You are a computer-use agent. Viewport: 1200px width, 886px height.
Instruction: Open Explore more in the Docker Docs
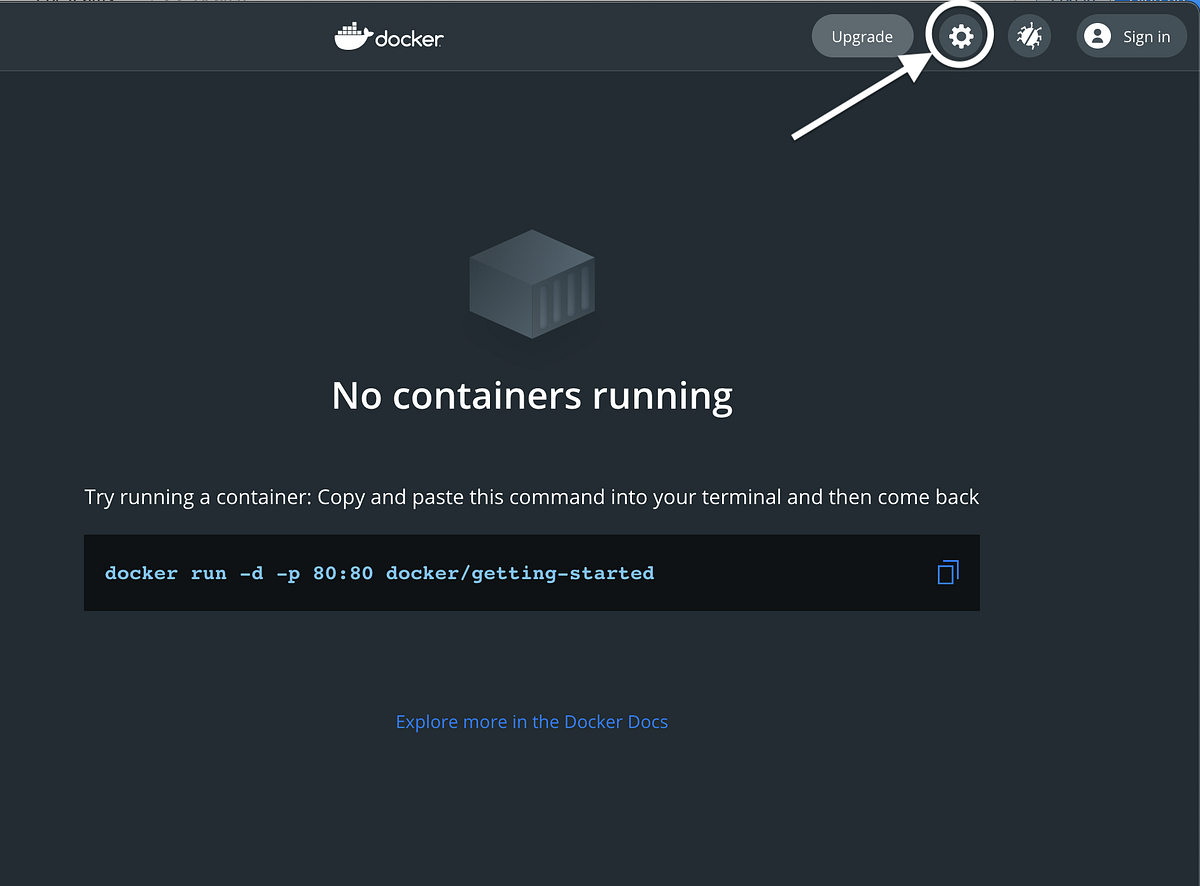pos(531,721)
